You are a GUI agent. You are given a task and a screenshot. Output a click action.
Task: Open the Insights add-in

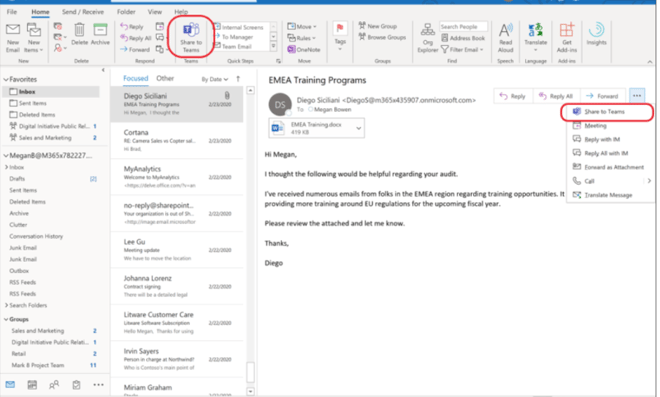point(596,35)
